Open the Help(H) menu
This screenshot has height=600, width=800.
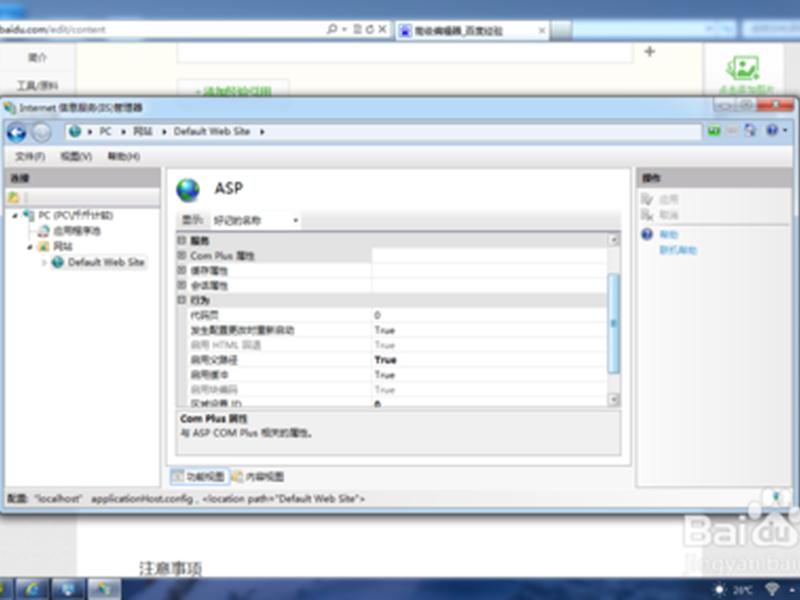point(123,156)
